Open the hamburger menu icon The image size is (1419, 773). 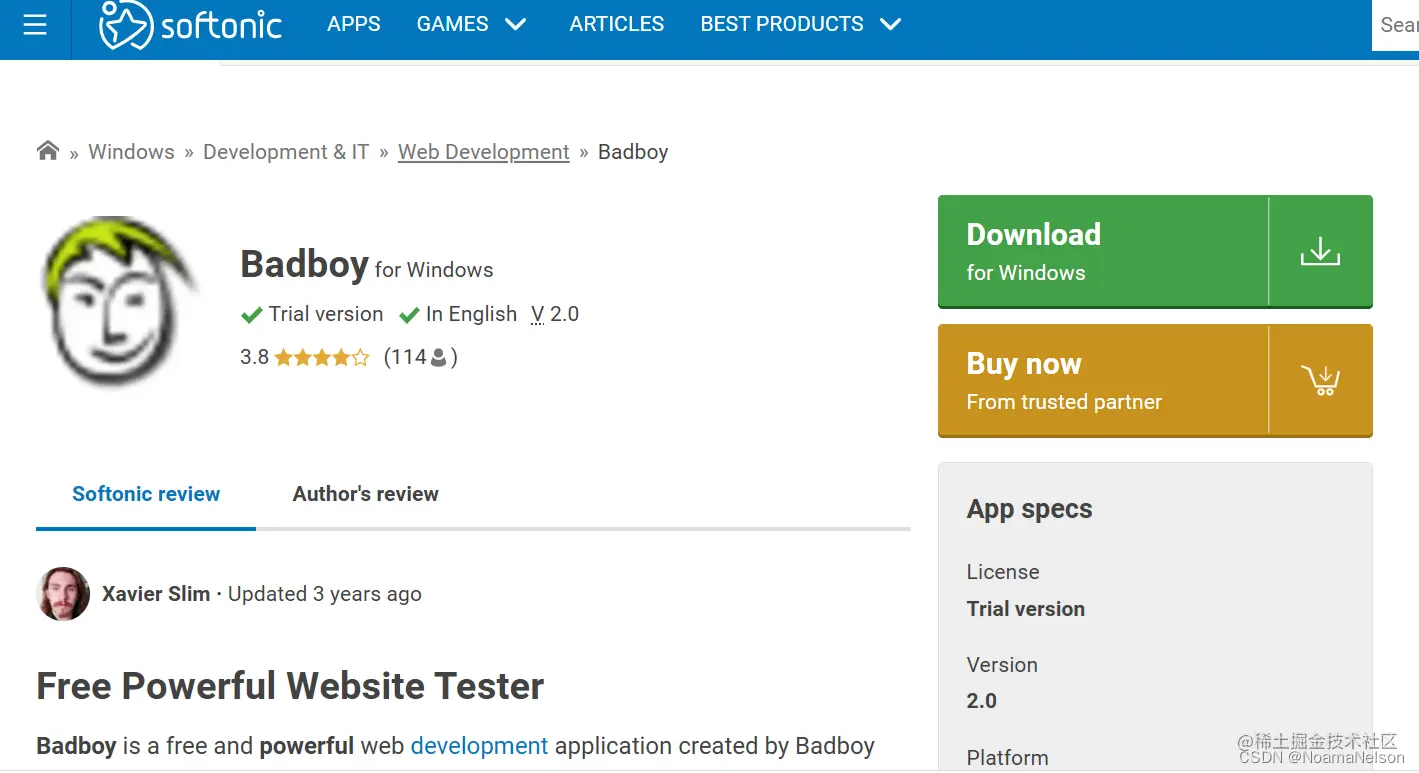[35, 26]
